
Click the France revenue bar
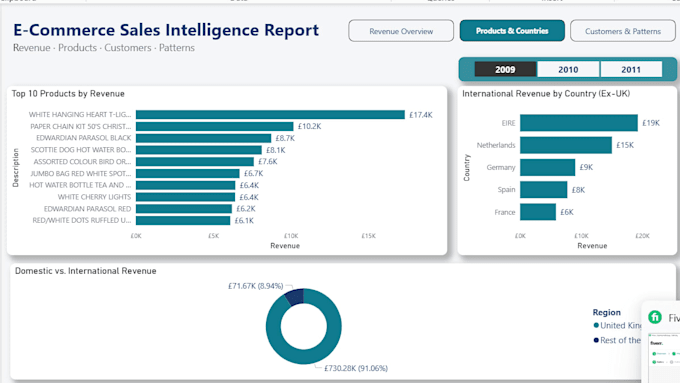(538, 212)
